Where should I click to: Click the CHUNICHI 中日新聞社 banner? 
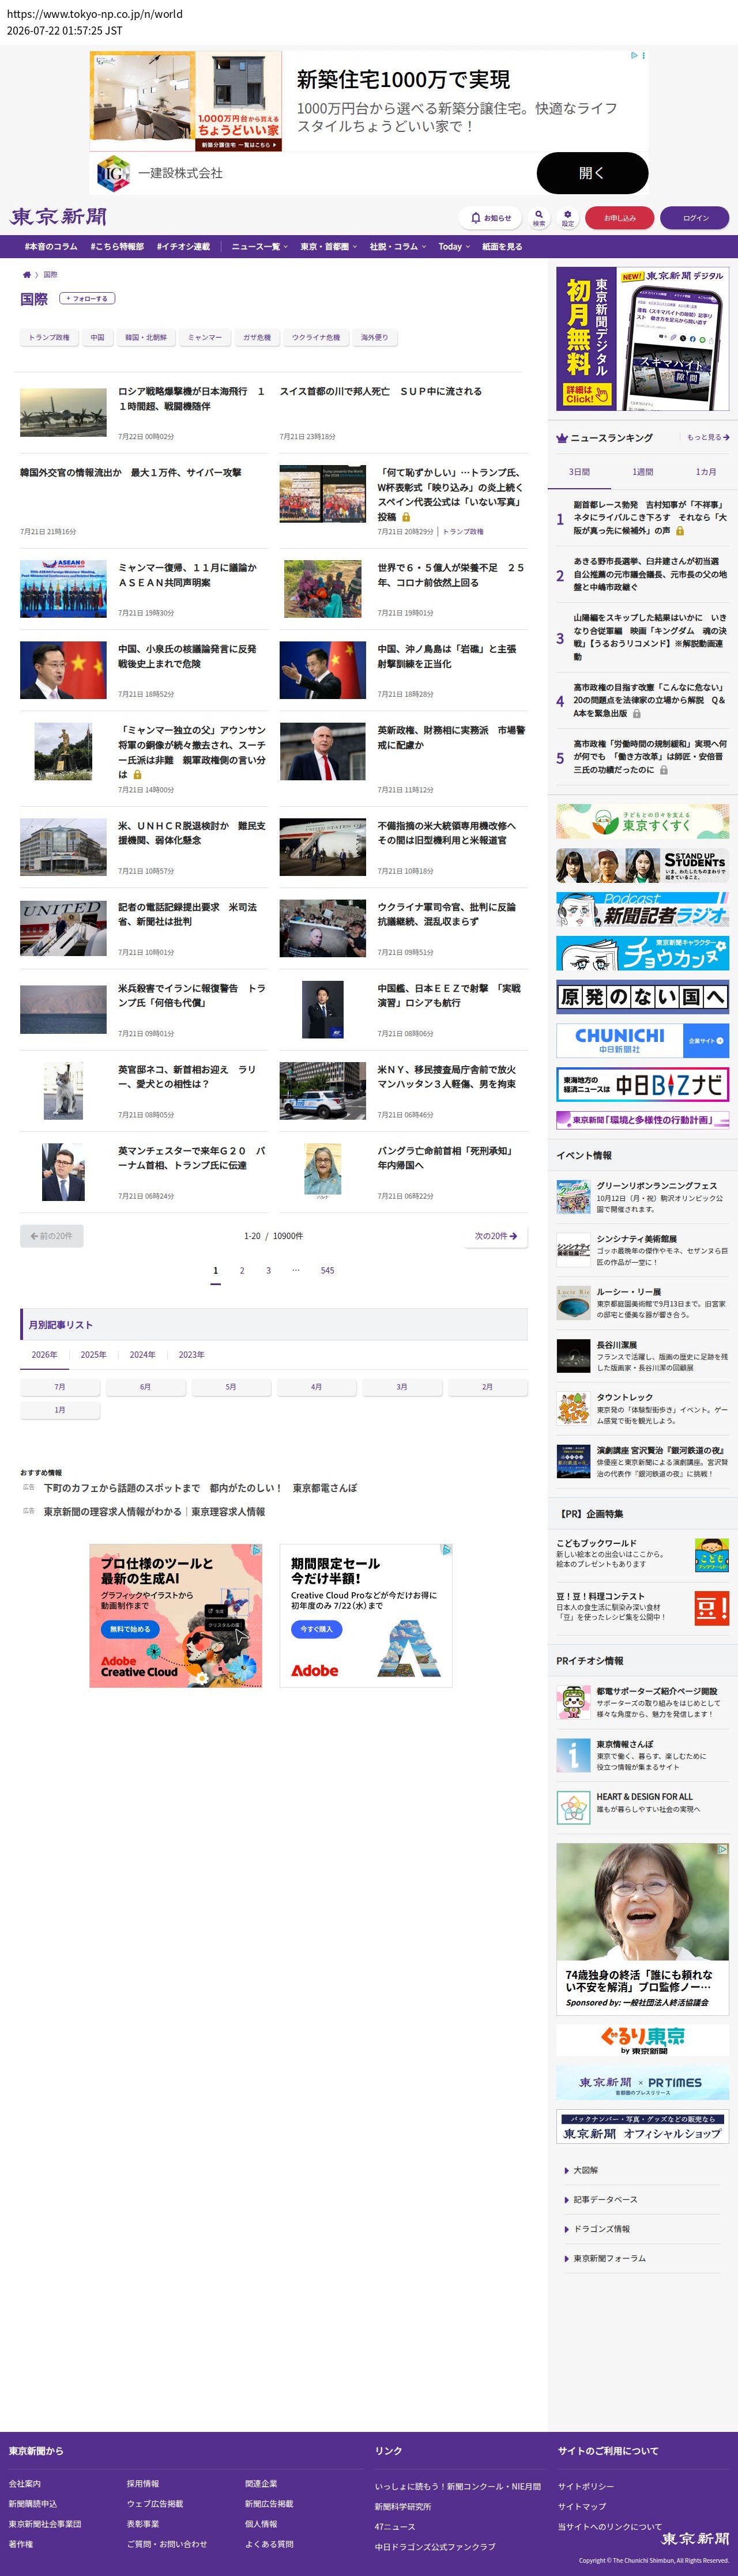point(643,1040)
